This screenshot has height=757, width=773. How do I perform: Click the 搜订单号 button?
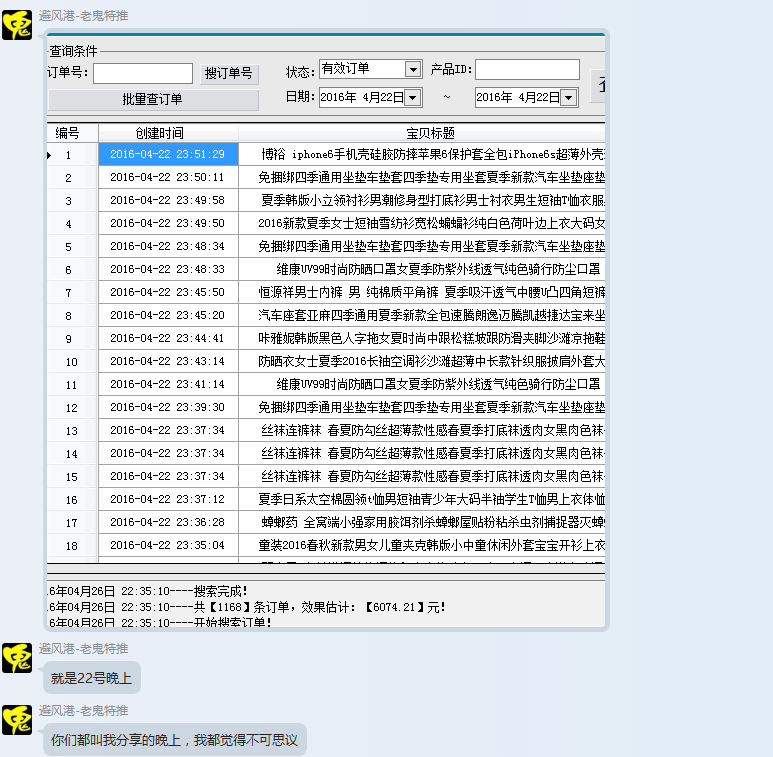(229, 74)
